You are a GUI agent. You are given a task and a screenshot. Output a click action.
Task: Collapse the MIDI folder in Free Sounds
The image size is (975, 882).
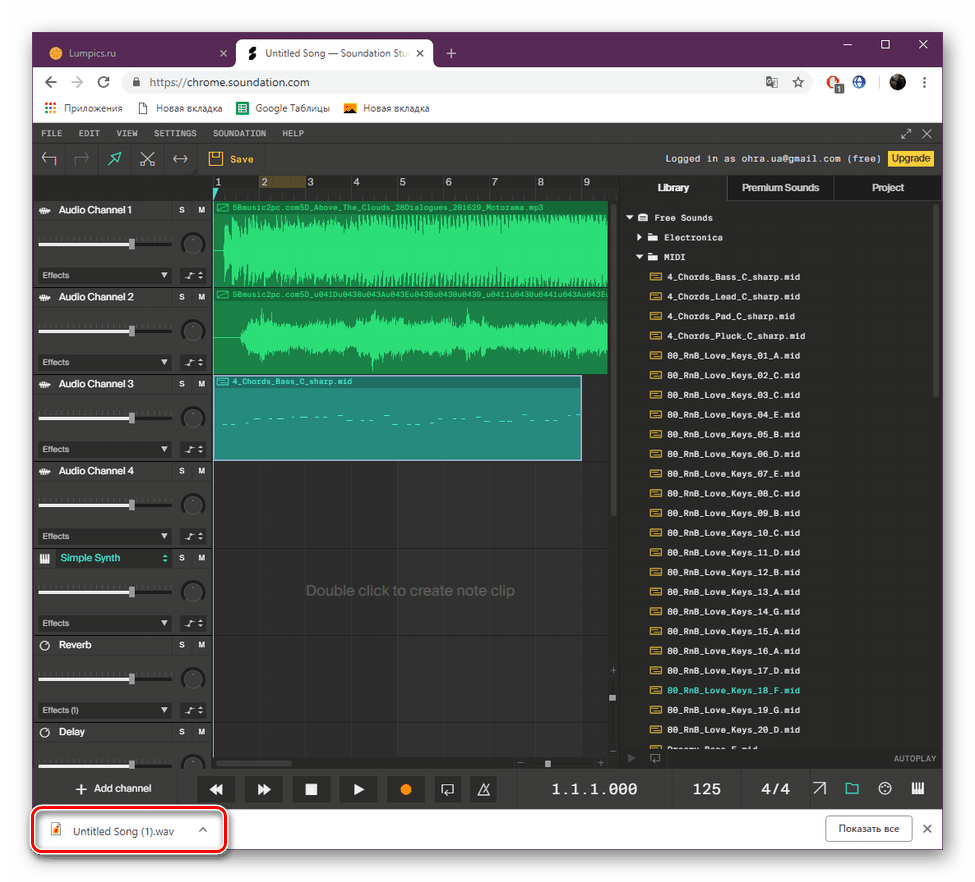click(x=640, y=256)
